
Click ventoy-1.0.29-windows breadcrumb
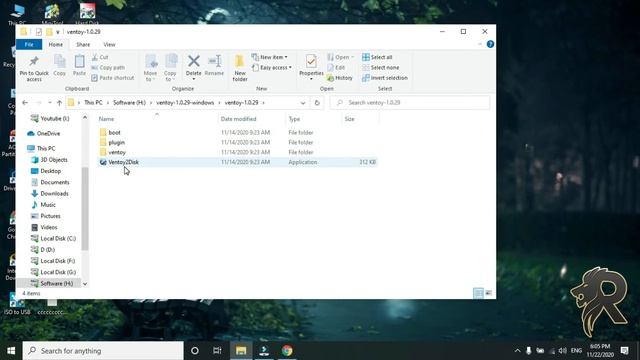[x=185, y=102]
